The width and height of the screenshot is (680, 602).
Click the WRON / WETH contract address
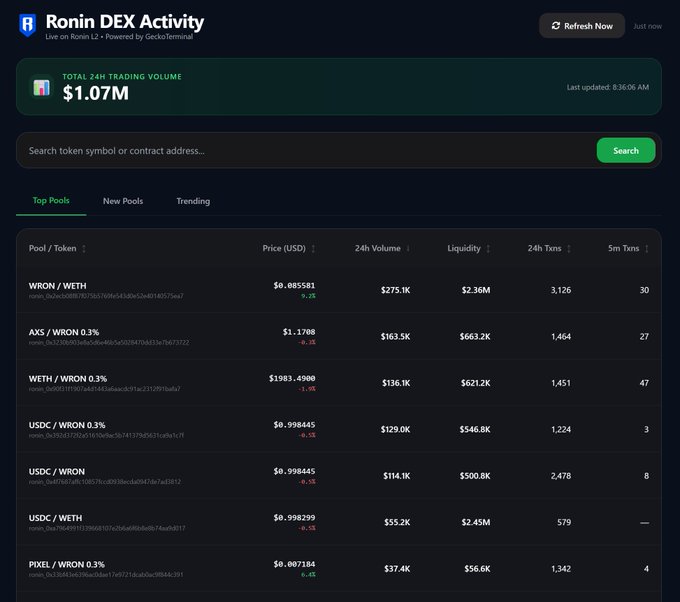(106, 296)
